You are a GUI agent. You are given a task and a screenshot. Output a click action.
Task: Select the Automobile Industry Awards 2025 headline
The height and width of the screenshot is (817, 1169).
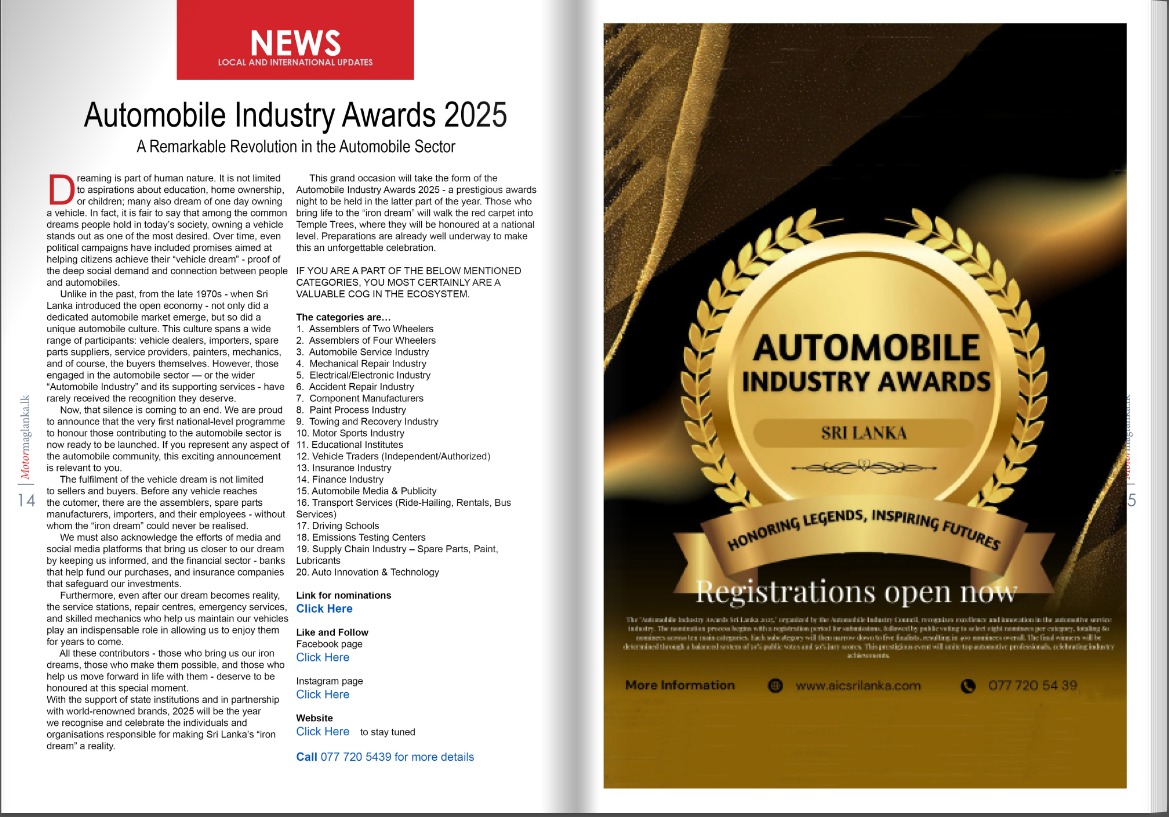coord(295,114)
